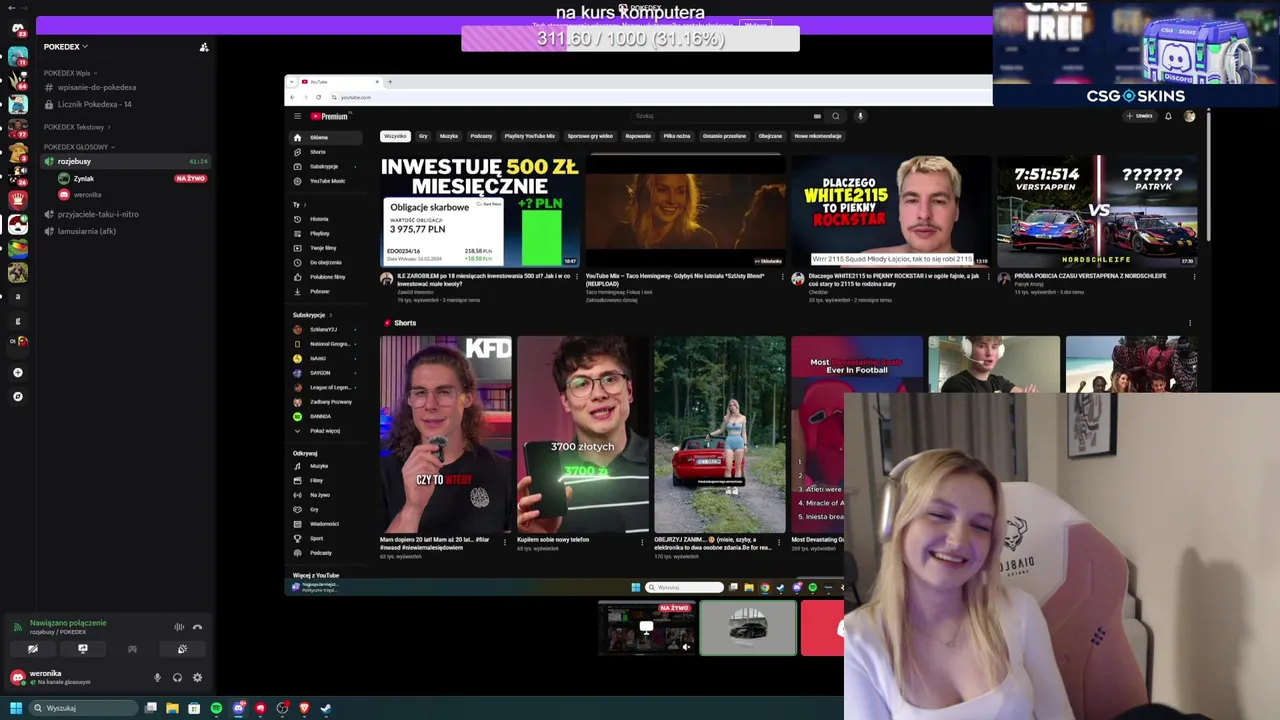
Task: Select the live stream tile labeled NA ŻYWO
Action: pos(647,628)
